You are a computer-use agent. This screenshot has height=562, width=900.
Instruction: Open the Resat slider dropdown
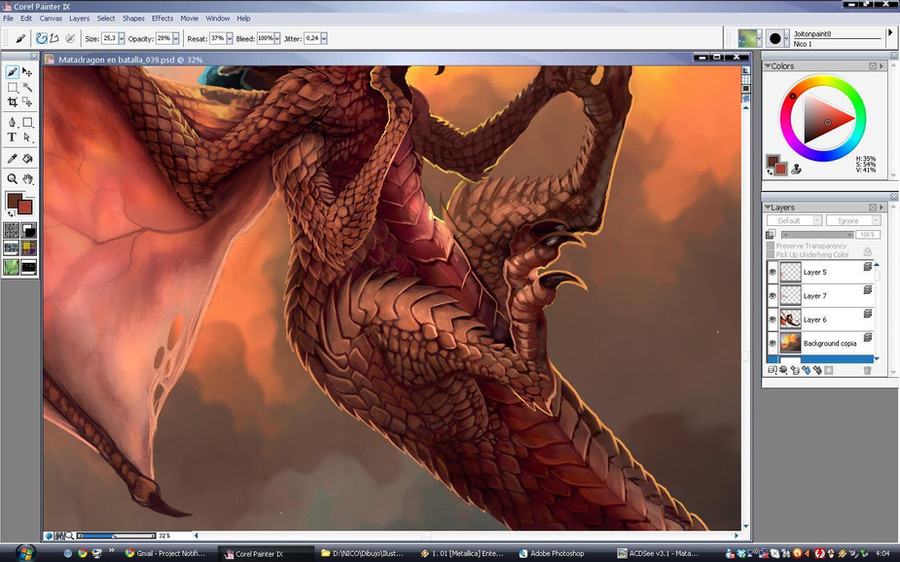pyautogui.click(x=230, y=38)
